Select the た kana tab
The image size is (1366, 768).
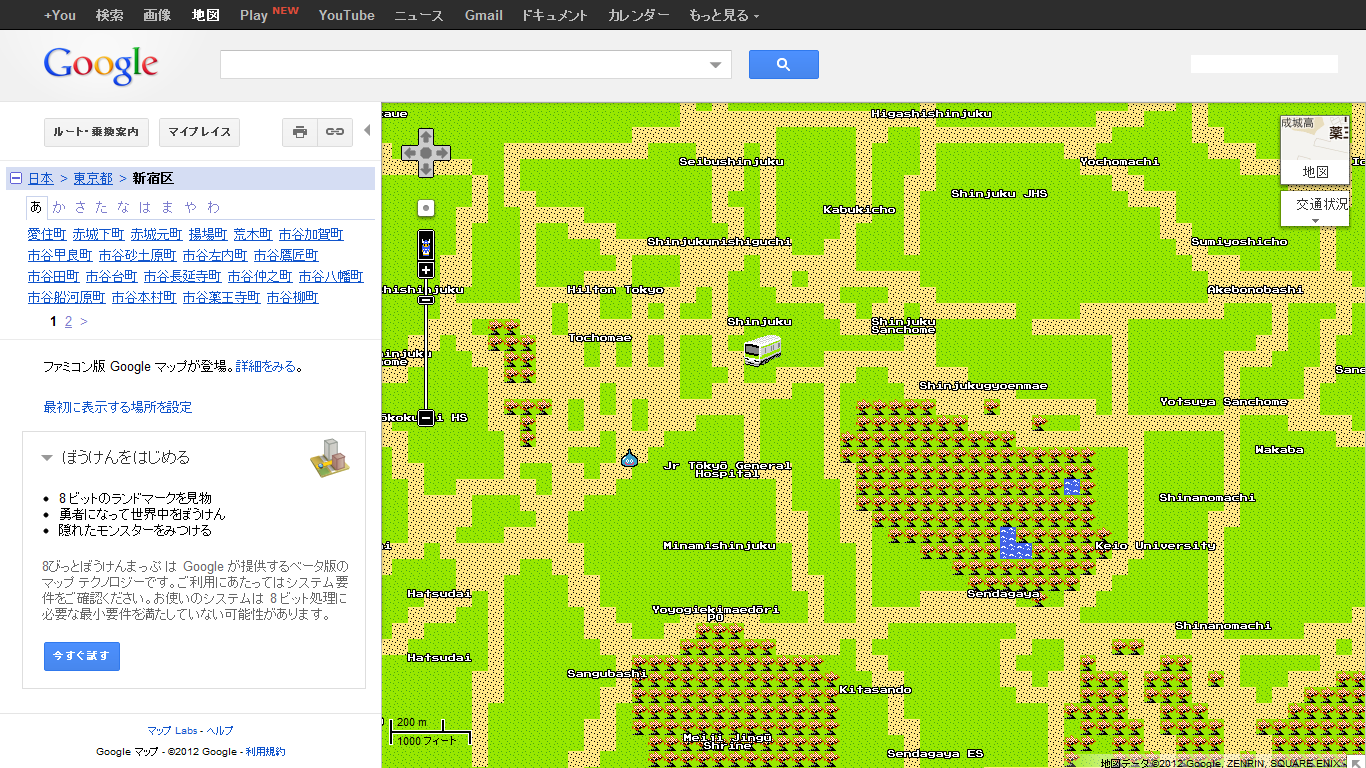pyautogui.click(x=102, y=207)
